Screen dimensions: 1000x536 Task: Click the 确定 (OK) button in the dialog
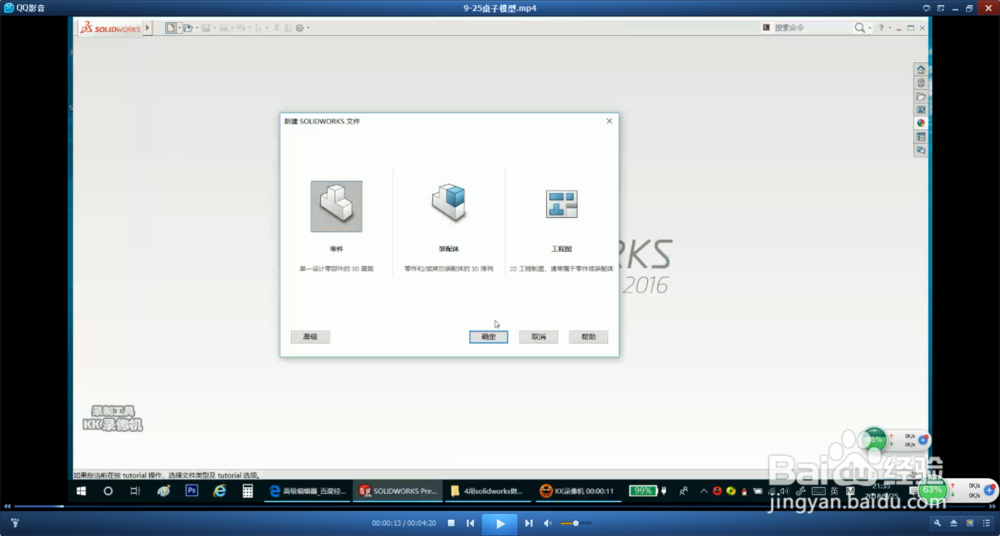pos(489,337)
